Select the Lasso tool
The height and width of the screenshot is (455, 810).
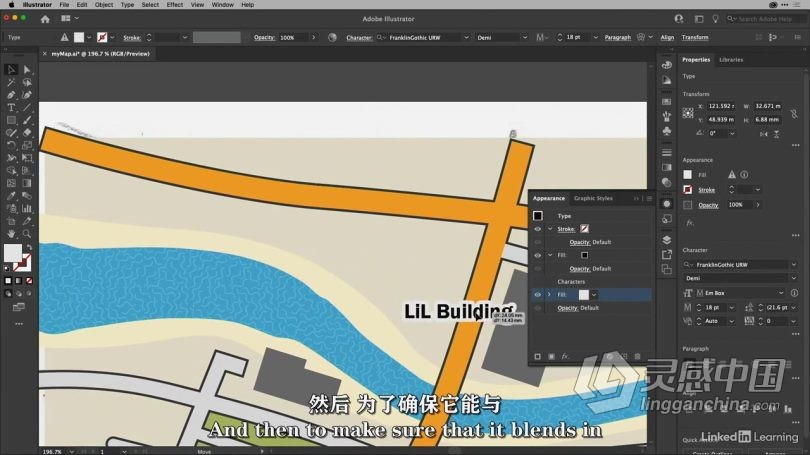pos(27,82)
